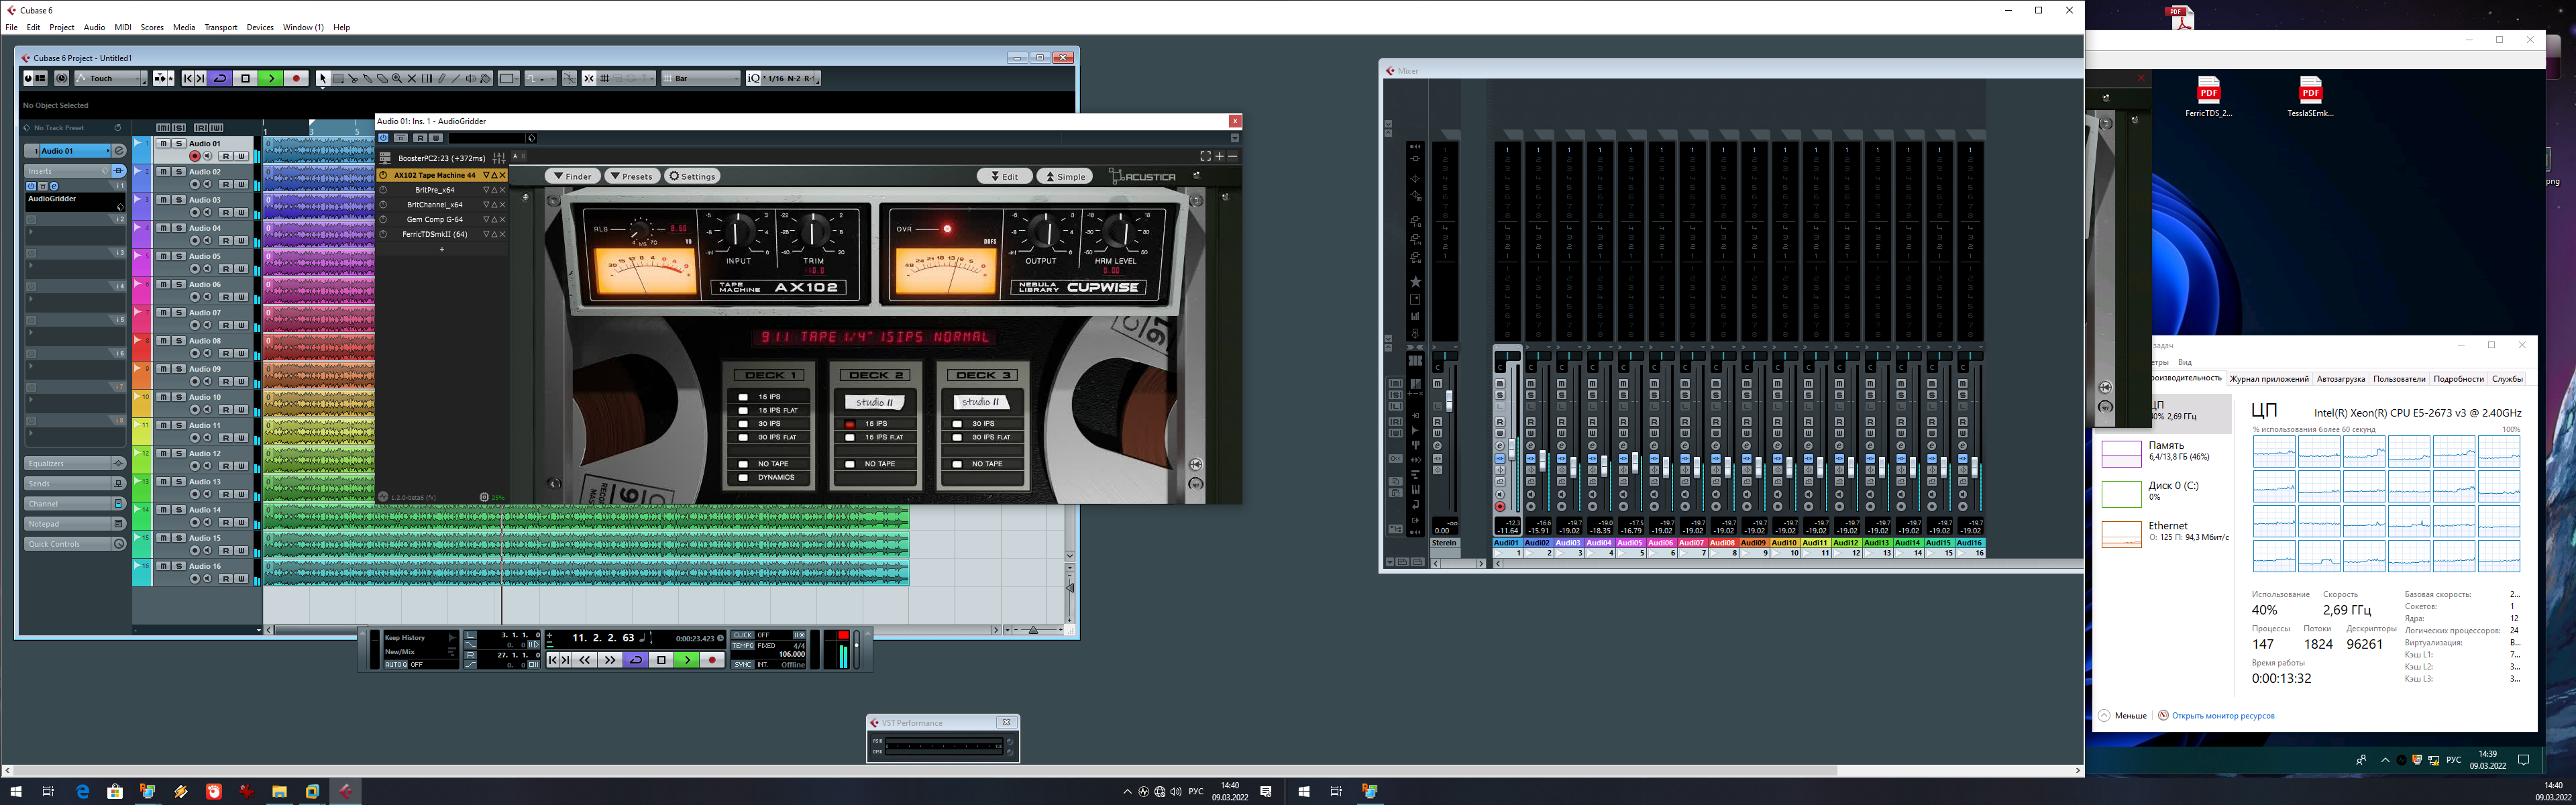Bypass Gem Comp G-64 with its power icon
Image resolution: width=2576 pixels, height=805 pixels.
[x=383, y=219]
